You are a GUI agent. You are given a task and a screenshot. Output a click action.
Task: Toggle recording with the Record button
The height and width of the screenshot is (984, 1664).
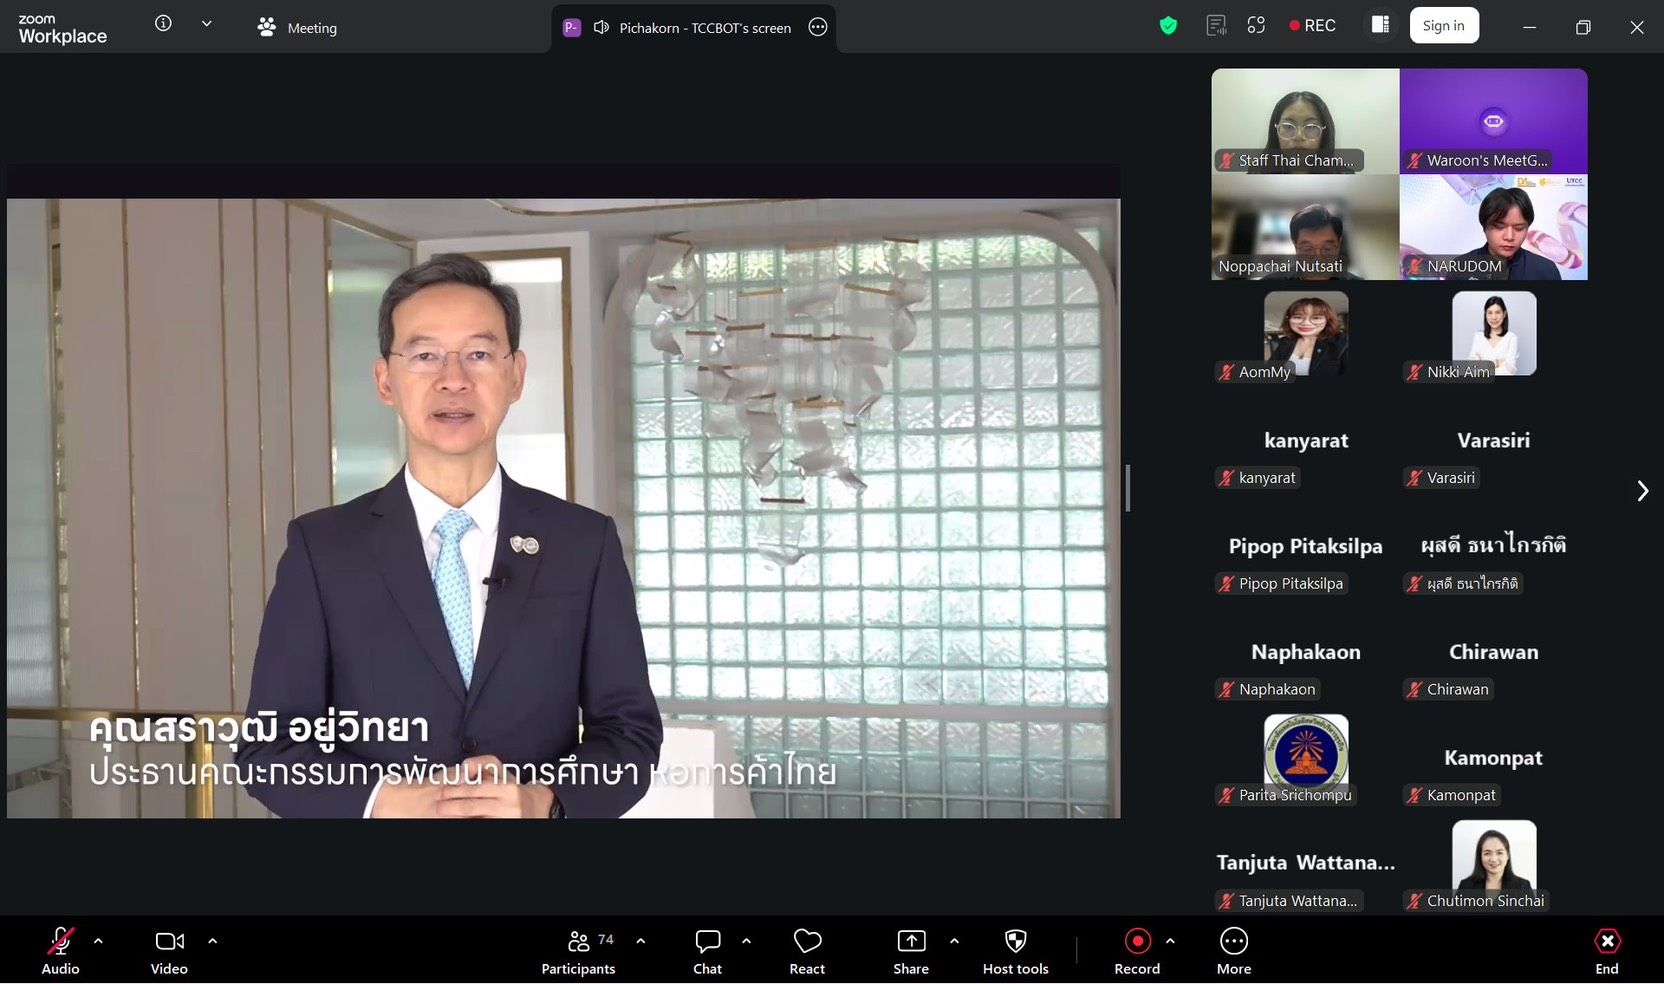1137,951
